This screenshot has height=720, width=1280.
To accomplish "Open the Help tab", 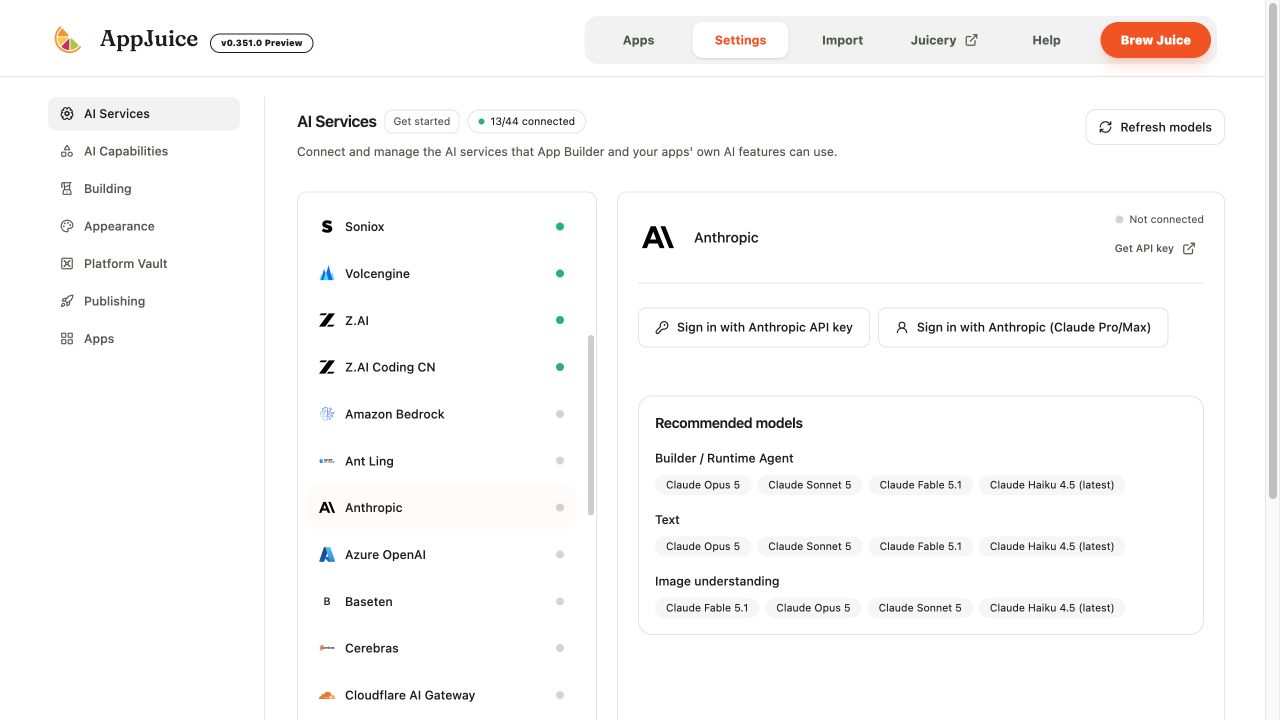I will (x=1046, y=40).
